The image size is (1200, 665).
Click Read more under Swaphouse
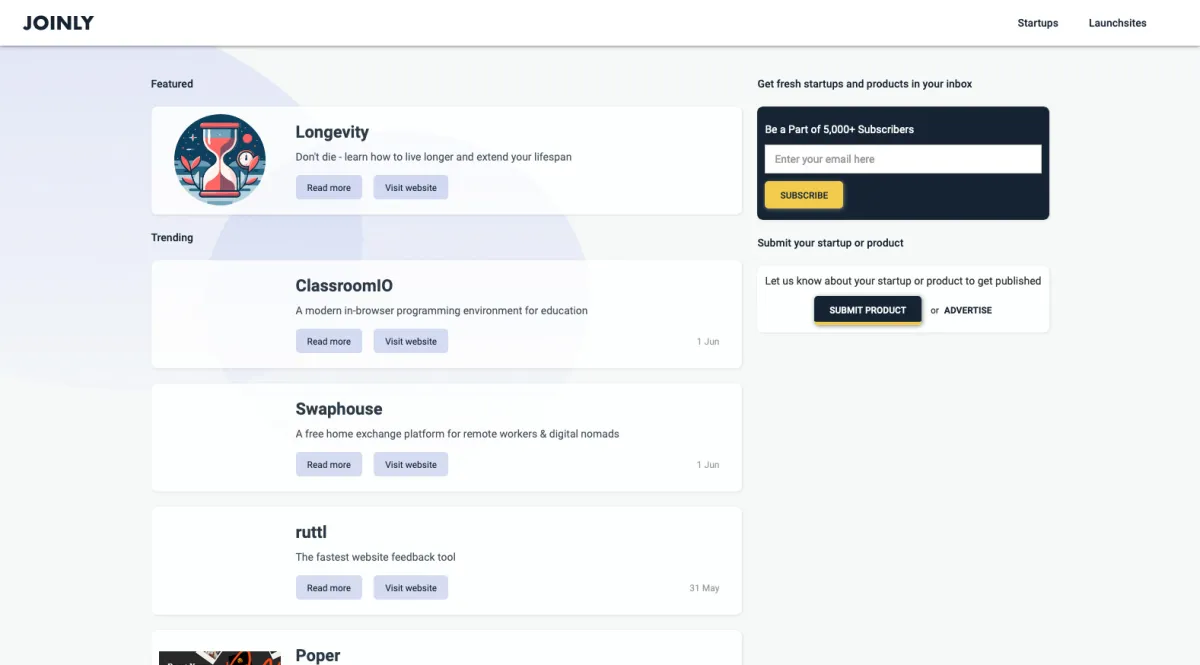tap(328, 465)
